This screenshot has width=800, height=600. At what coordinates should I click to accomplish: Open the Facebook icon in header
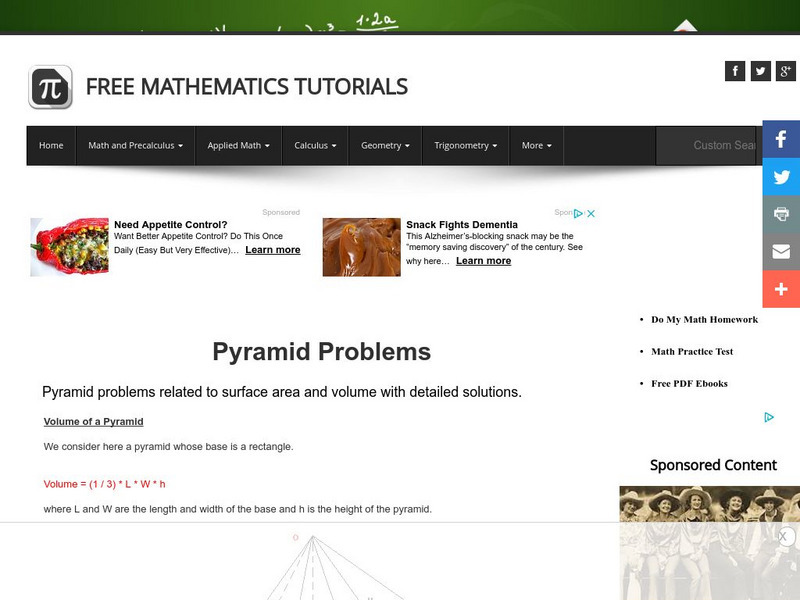[735, 71]
